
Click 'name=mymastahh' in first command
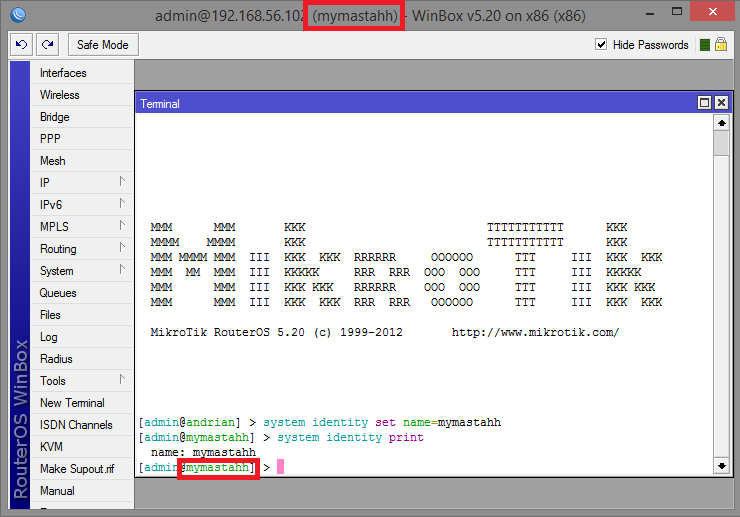point(452,422)
